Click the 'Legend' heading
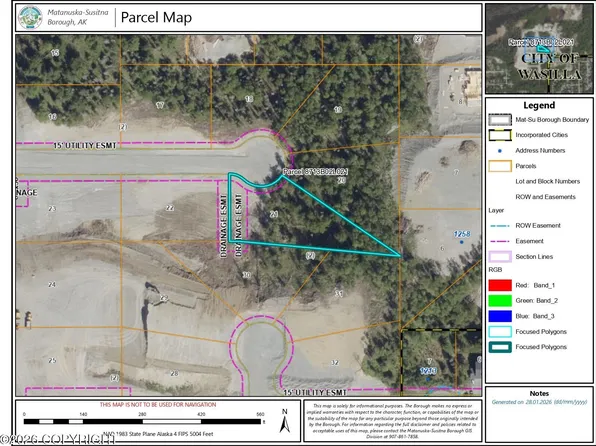The image size is (596, 446). click(x=539, y=105)
